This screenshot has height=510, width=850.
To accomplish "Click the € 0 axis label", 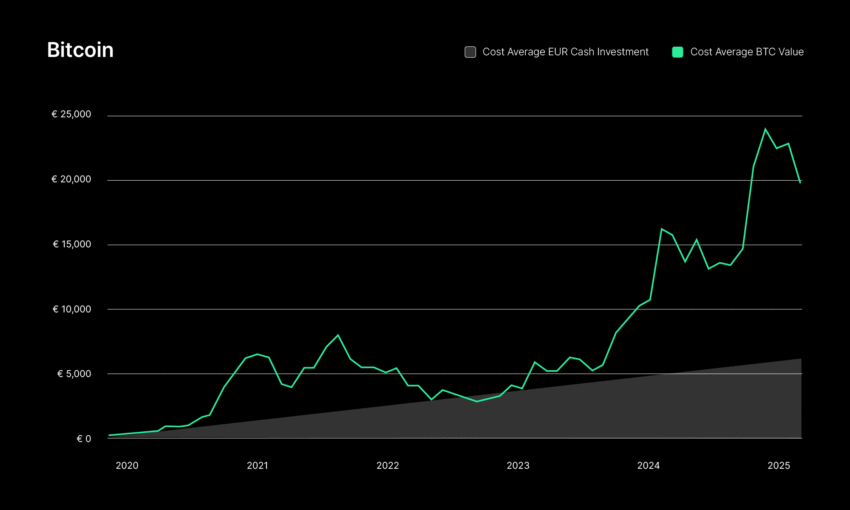I will (x=84, y=439).
